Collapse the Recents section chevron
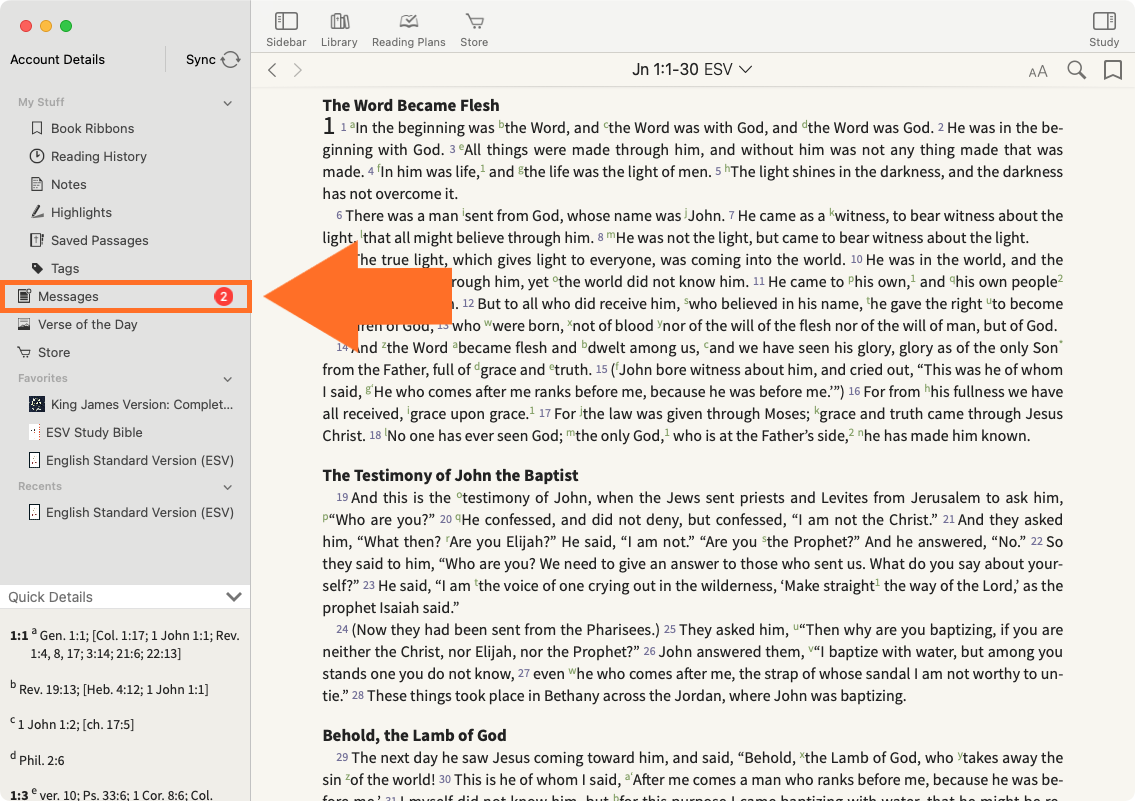This screenshot has height=801, width=1135. 227,488
